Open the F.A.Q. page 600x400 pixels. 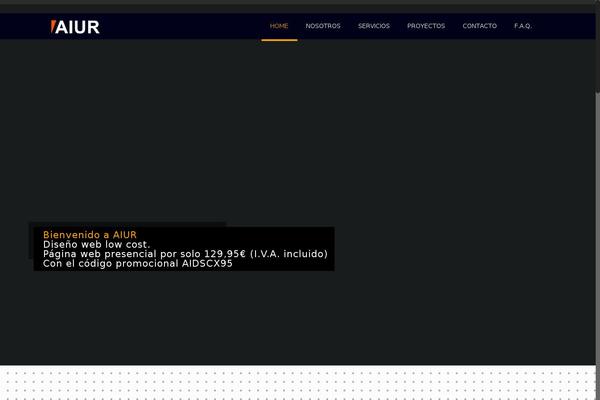(x=523, y=26)
